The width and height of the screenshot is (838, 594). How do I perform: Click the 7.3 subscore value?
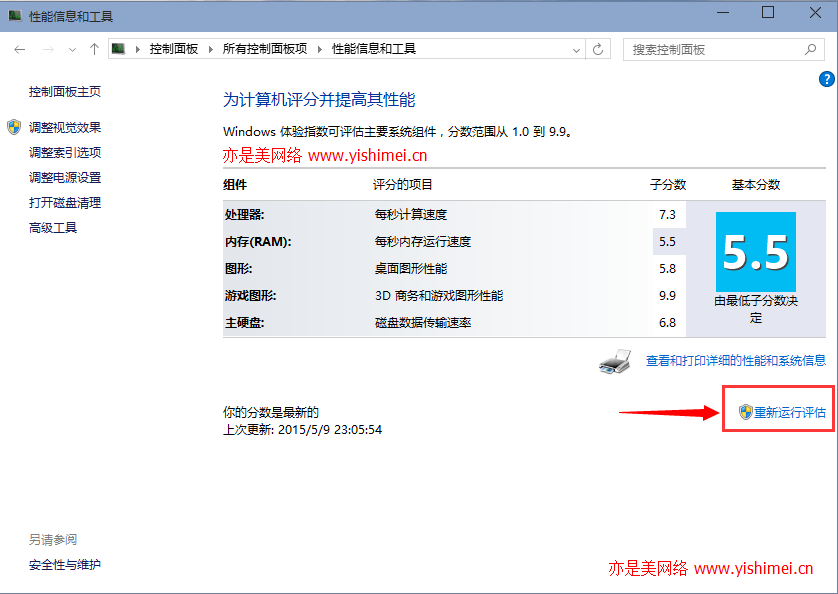tap(667, 215)
